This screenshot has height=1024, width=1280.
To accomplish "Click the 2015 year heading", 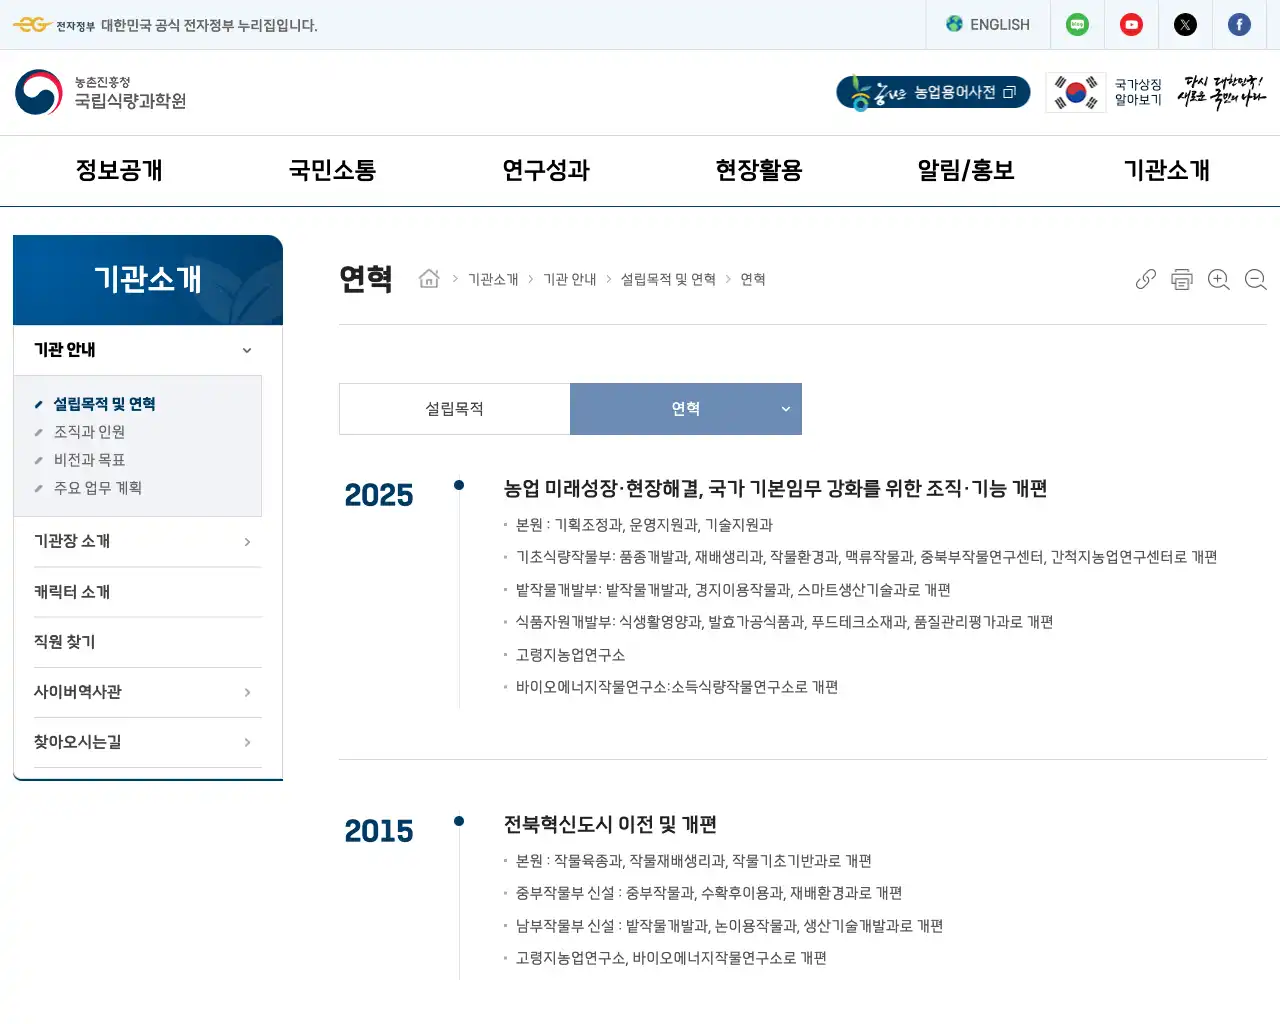I will [x=379, y=831].
